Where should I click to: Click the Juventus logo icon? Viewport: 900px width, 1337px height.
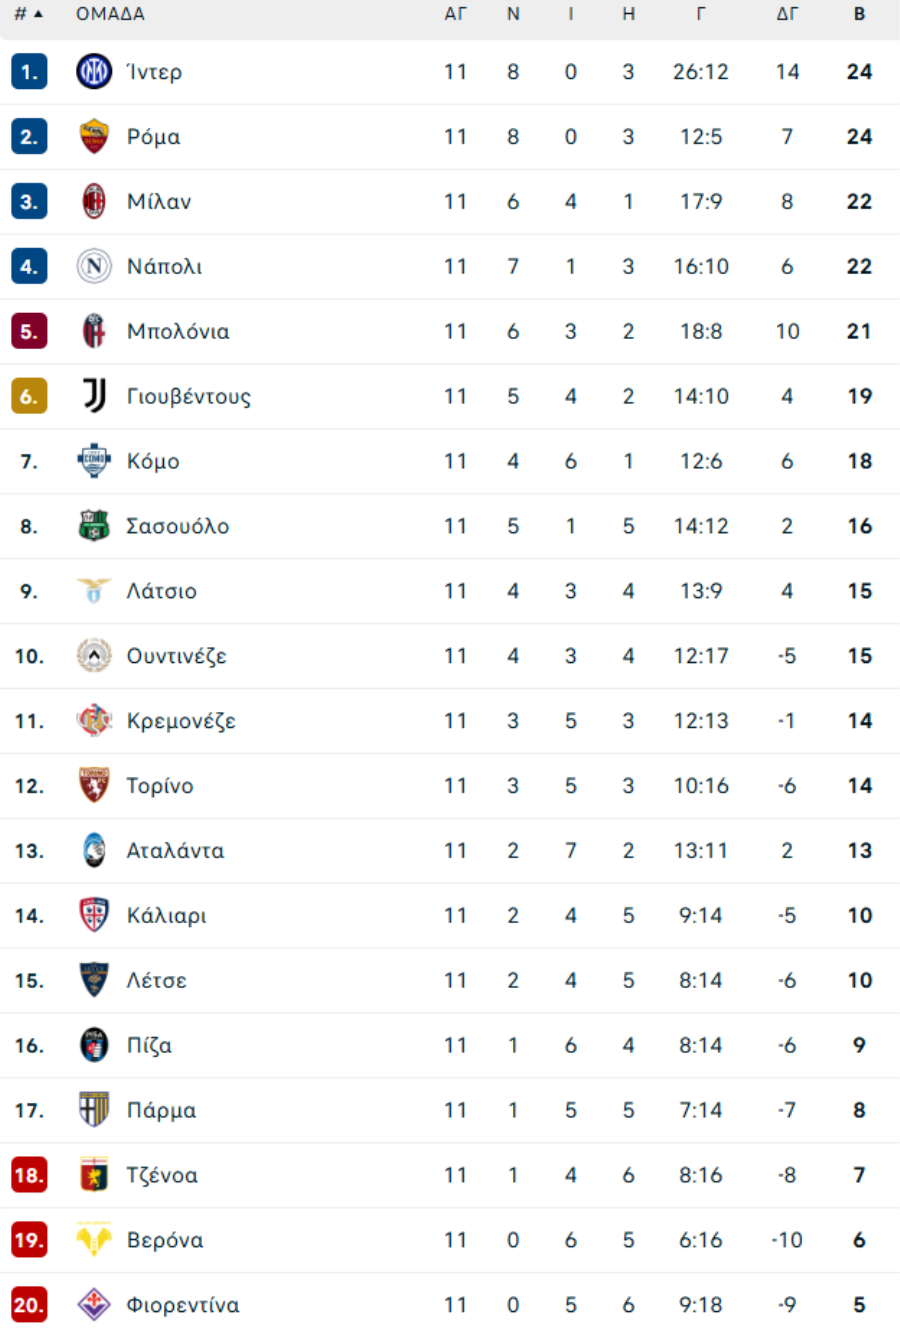click(x=94, y=396)
